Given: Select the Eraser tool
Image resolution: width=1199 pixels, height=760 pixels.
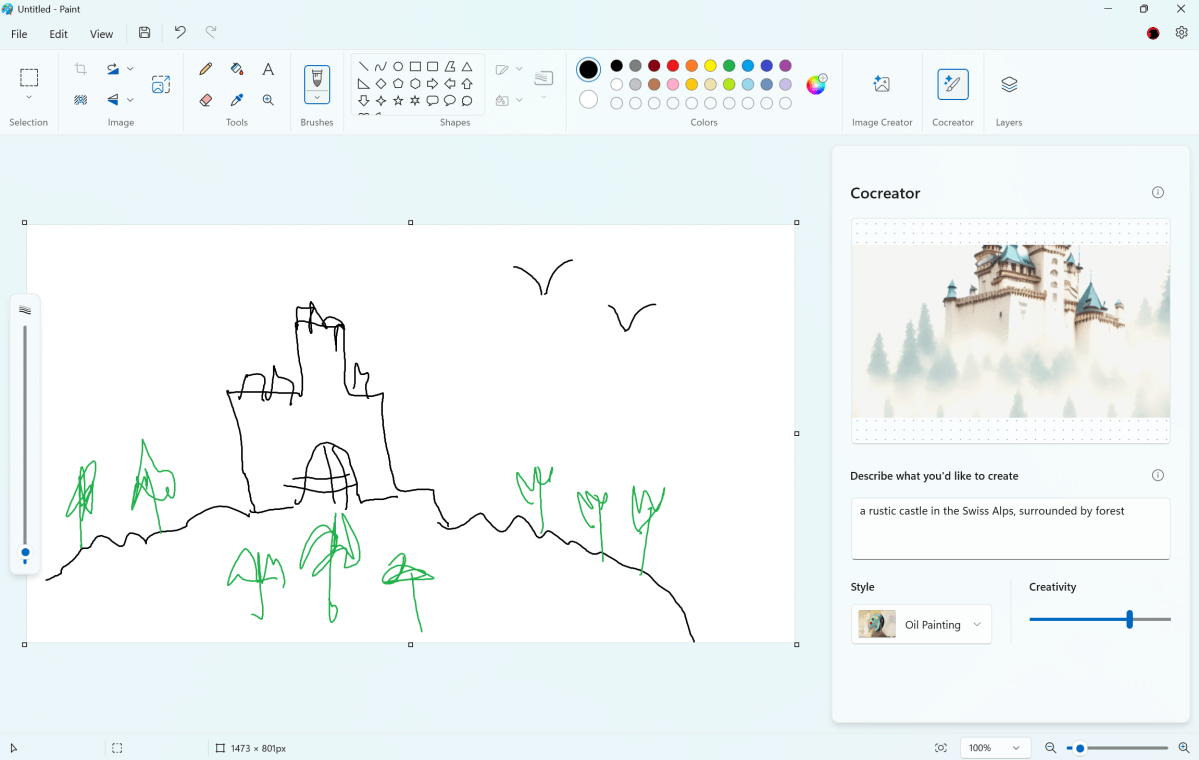Looking at the screenshot, I should click(x=205, y=100).
